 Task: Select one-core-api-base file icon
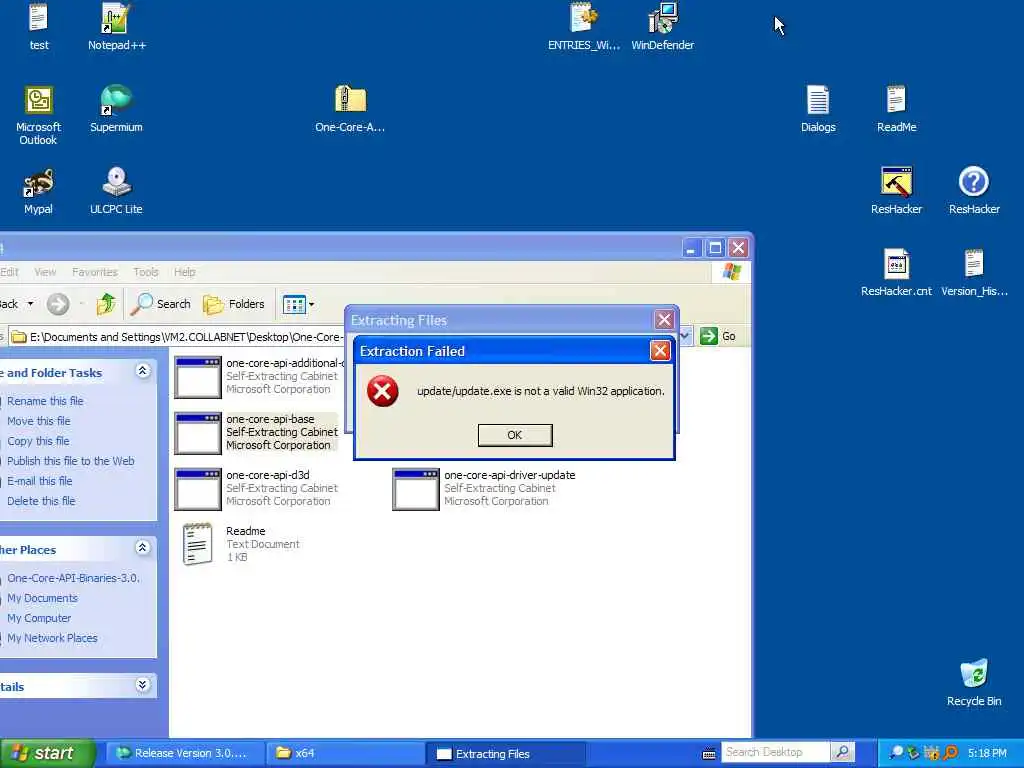[197, 432]
